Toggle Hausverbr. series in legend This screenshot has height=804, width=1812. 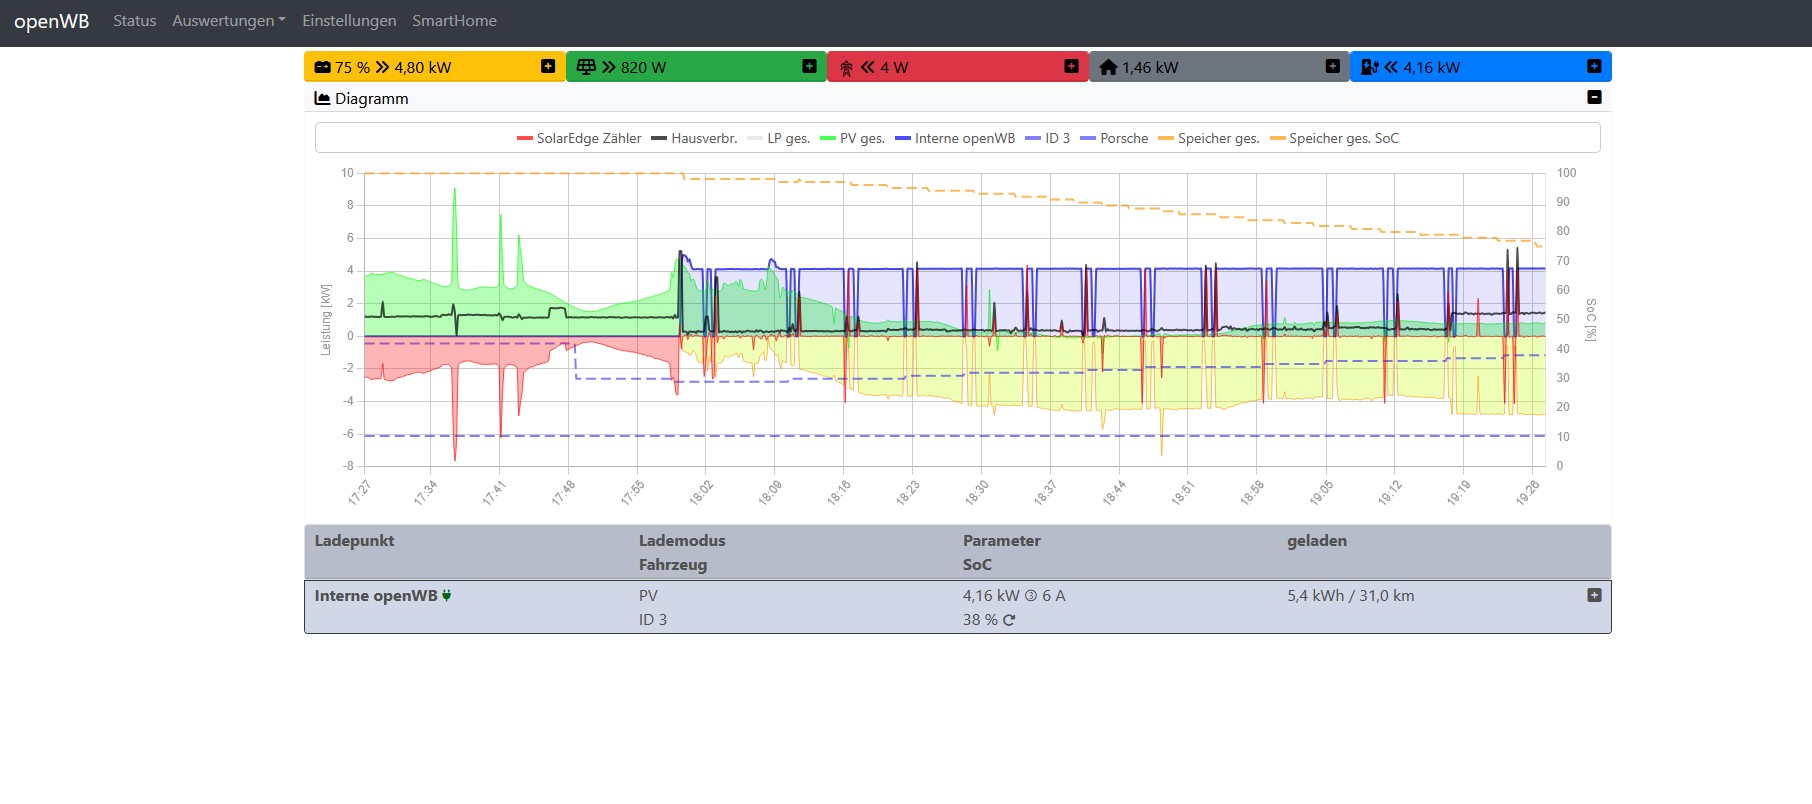[694, 138]
